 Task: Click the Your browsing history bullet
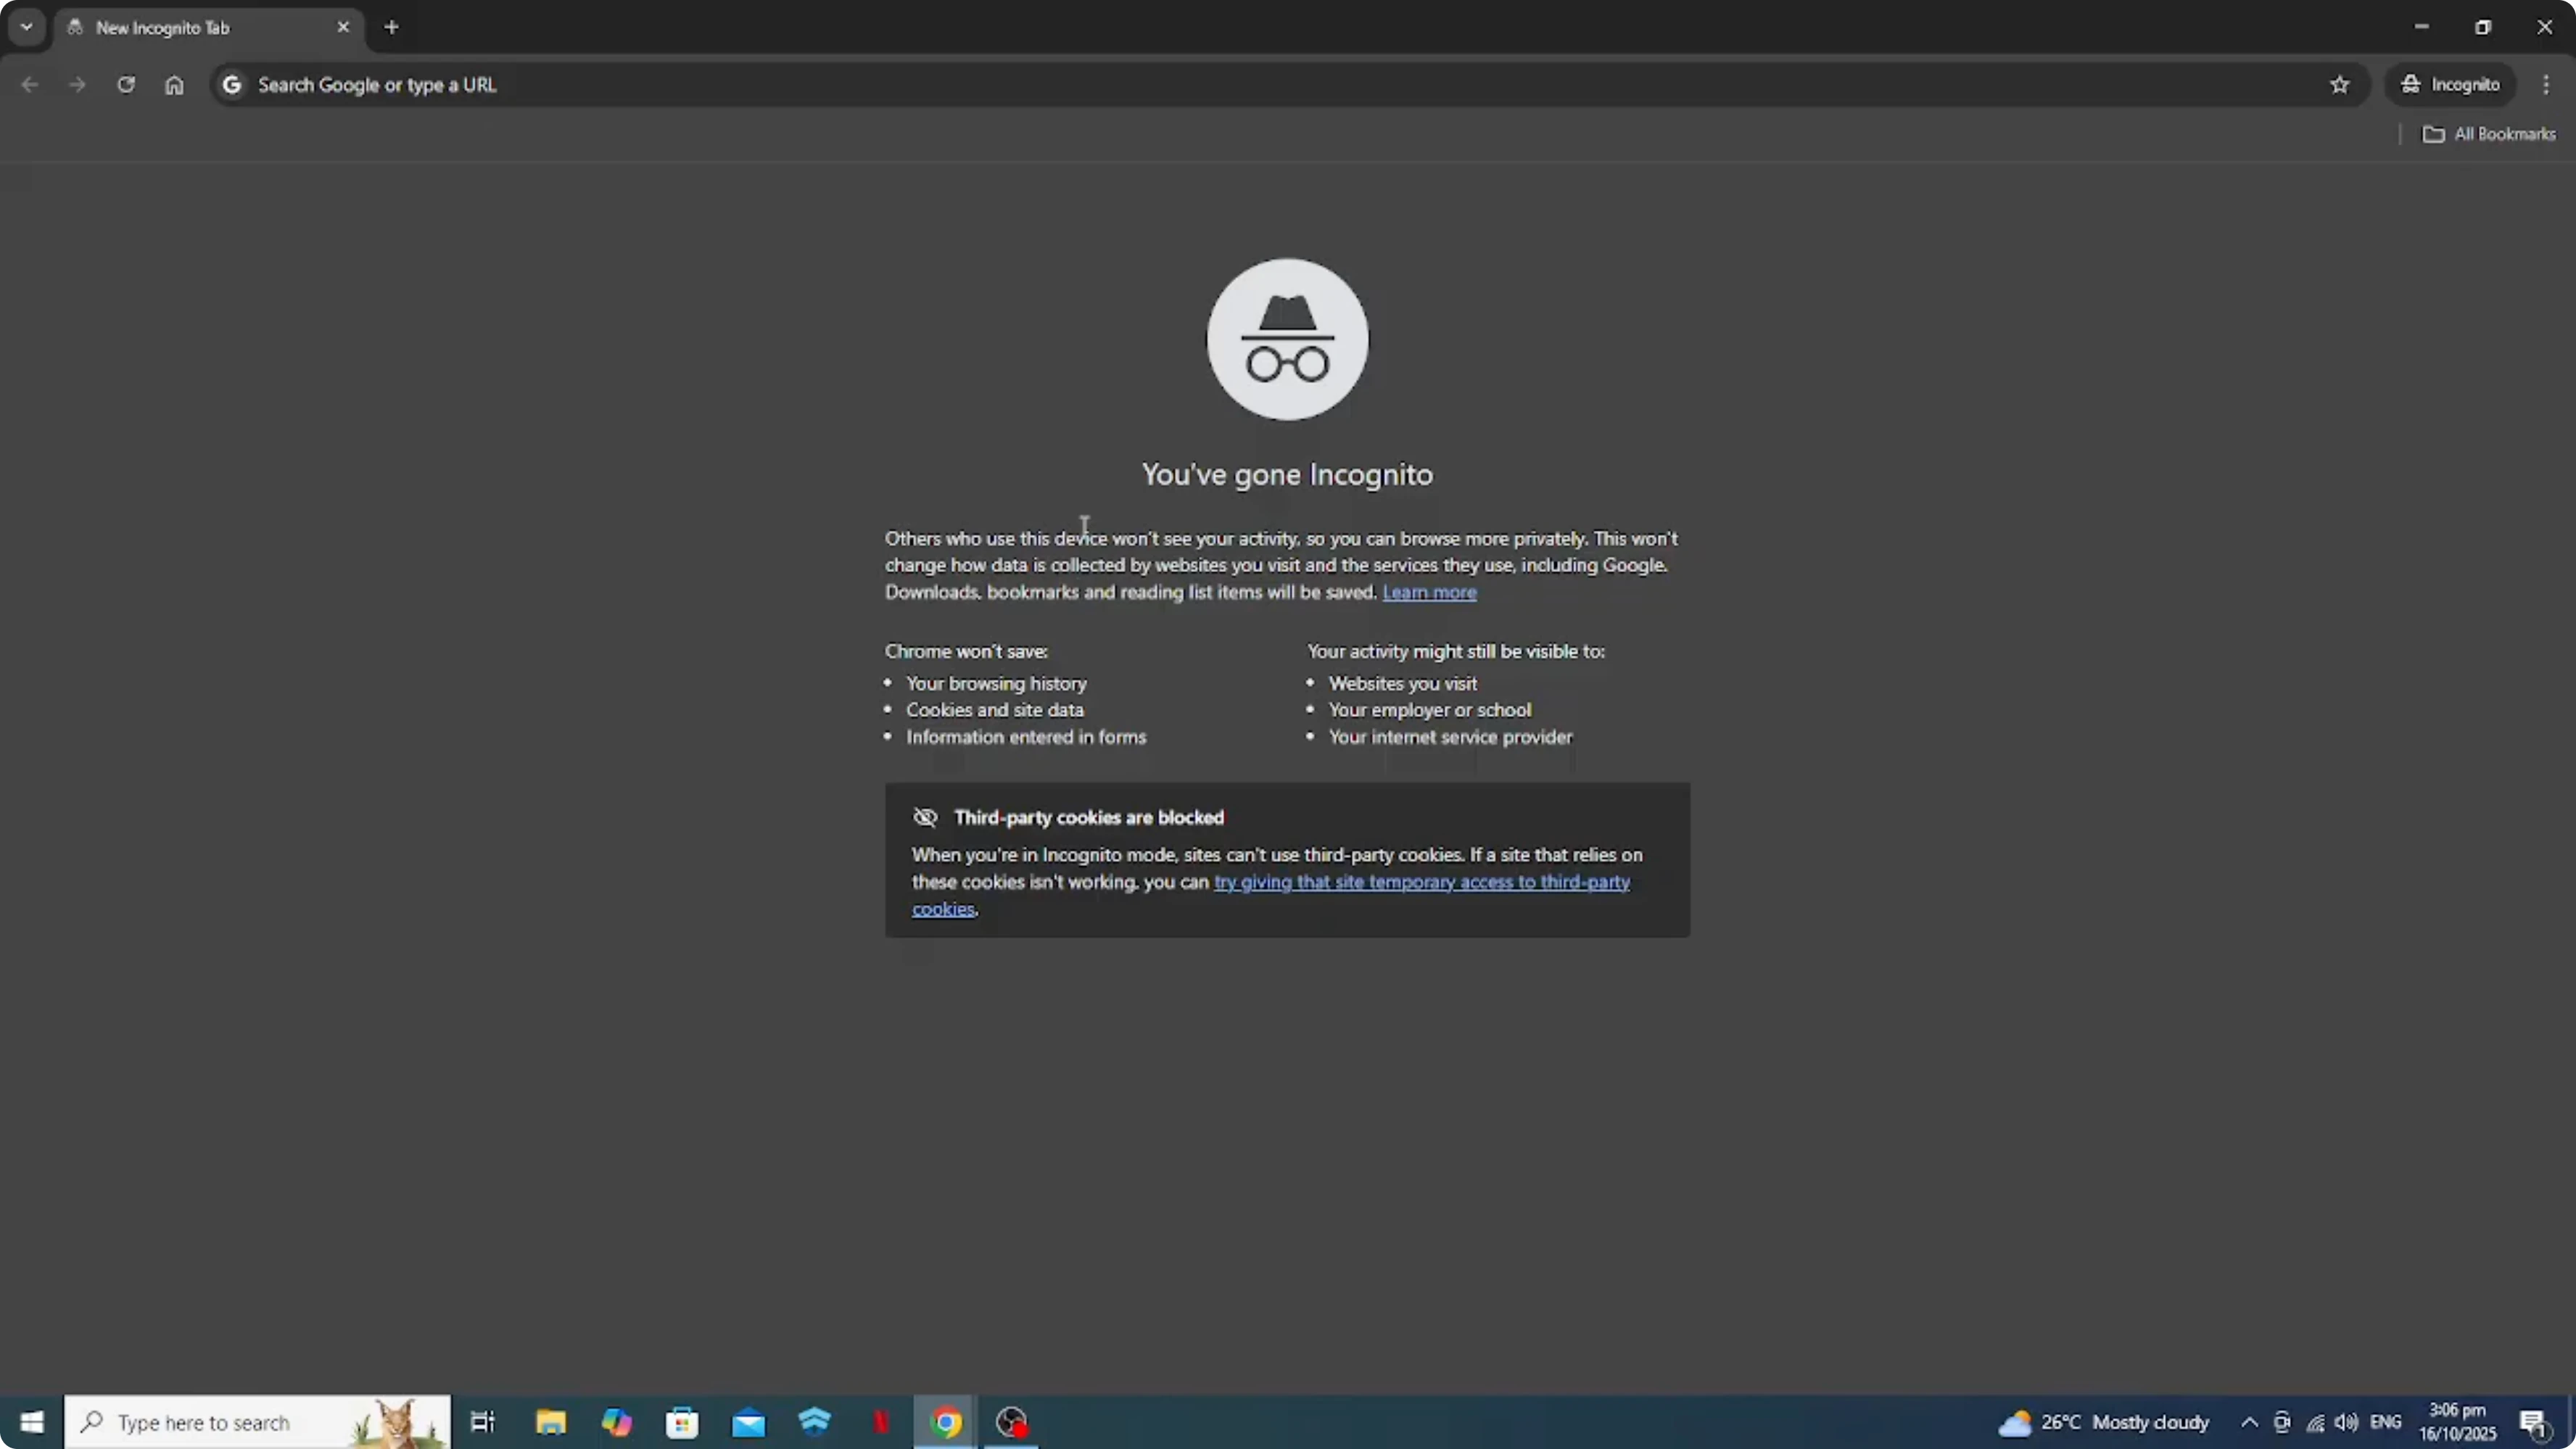996,683
